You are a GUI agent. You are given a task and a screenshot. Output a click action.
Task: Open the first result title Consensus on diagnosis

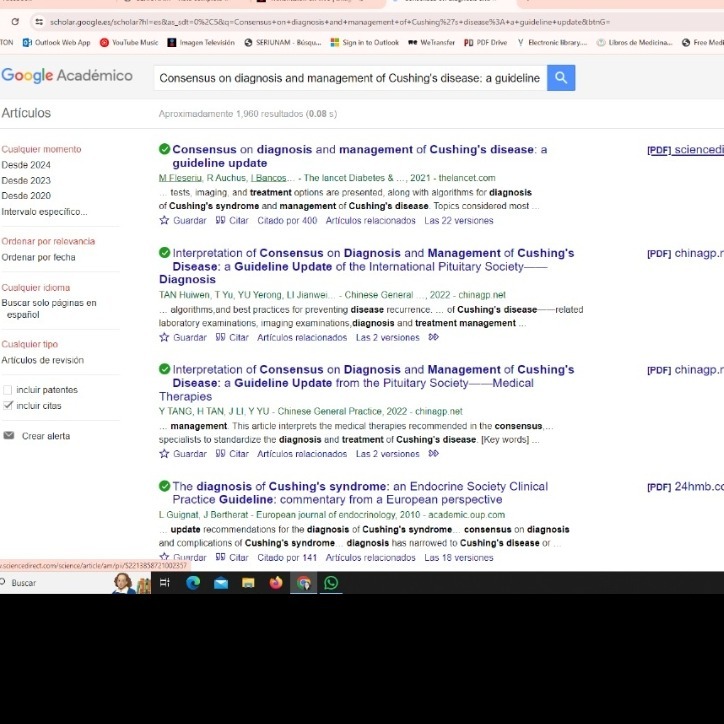coord(359,156)
